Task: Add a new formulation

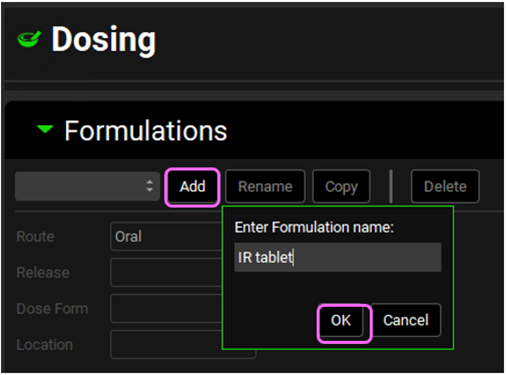Action: (x=192, y=186)
